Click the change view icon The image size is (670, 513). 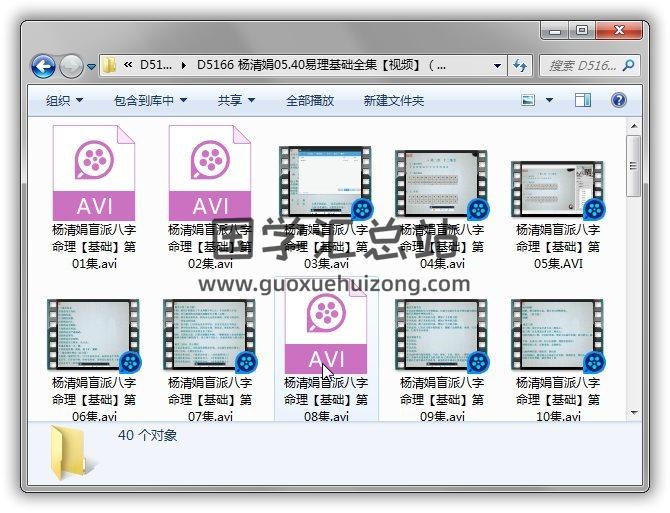tap(529, 100)
